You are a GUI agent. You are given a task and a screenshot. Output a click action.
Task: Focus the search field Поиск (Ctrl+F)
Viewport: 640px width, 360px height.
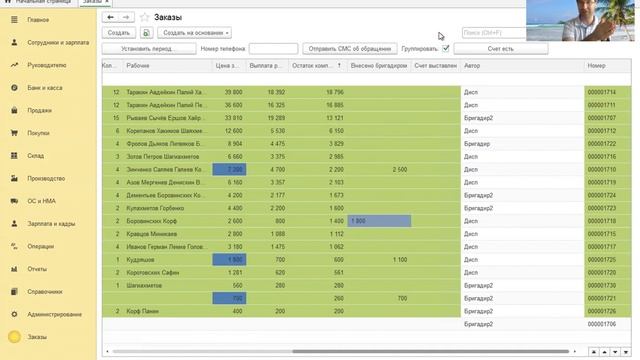click(x=494, y=33)
